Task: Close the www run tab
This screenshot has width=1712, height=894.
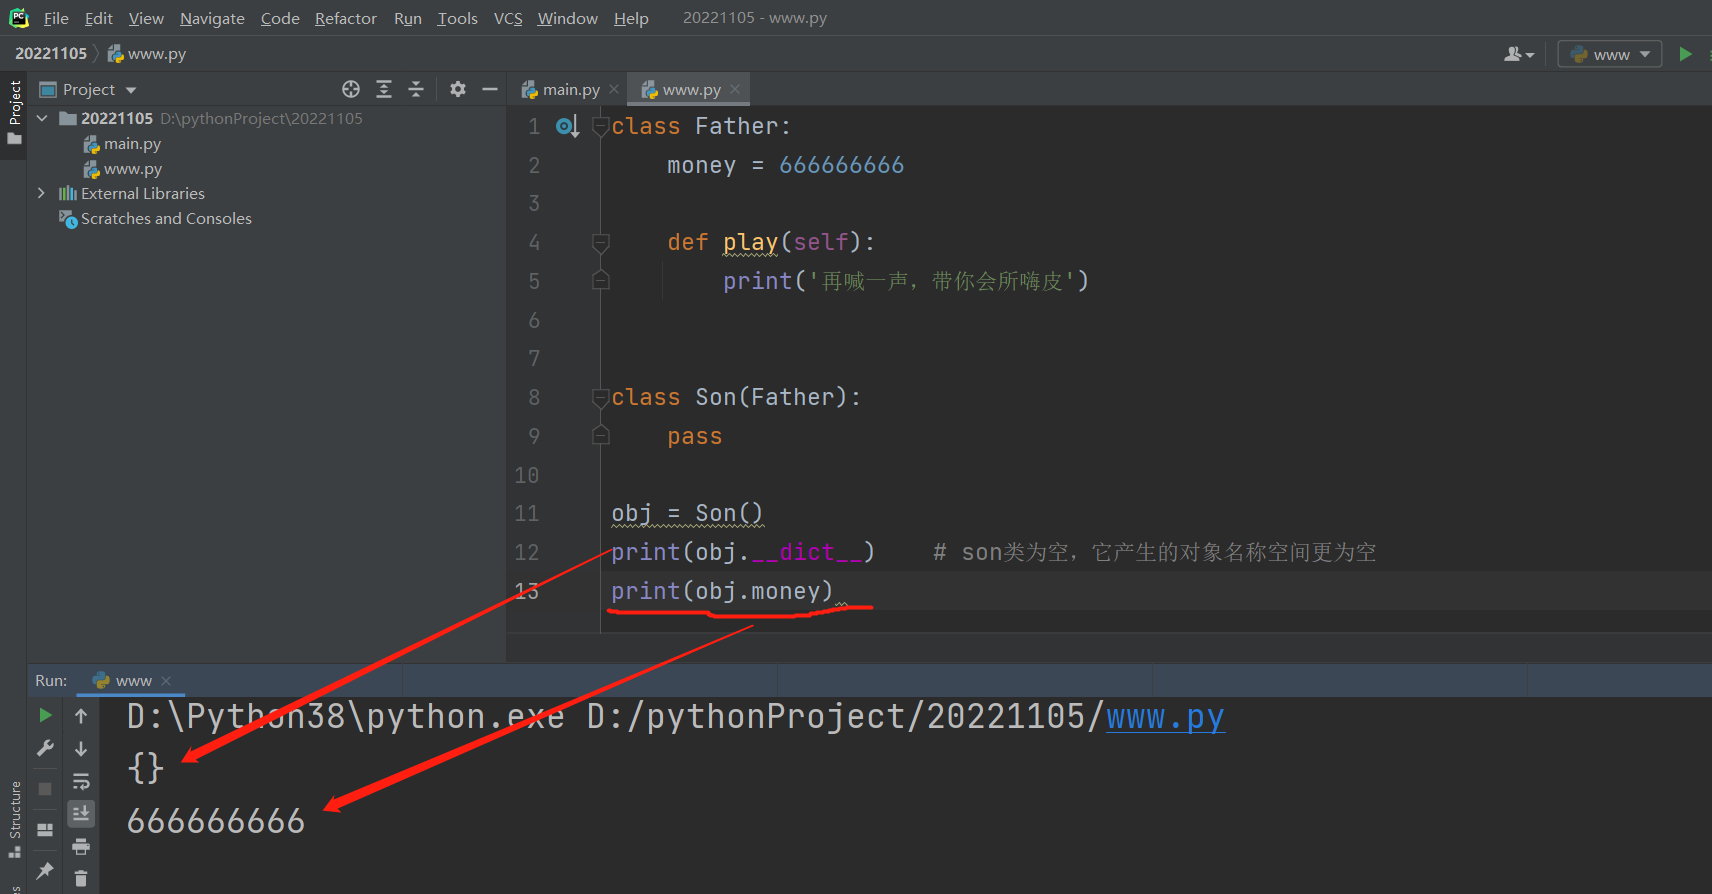Action: pyautogui.click(x=166, y=681)
